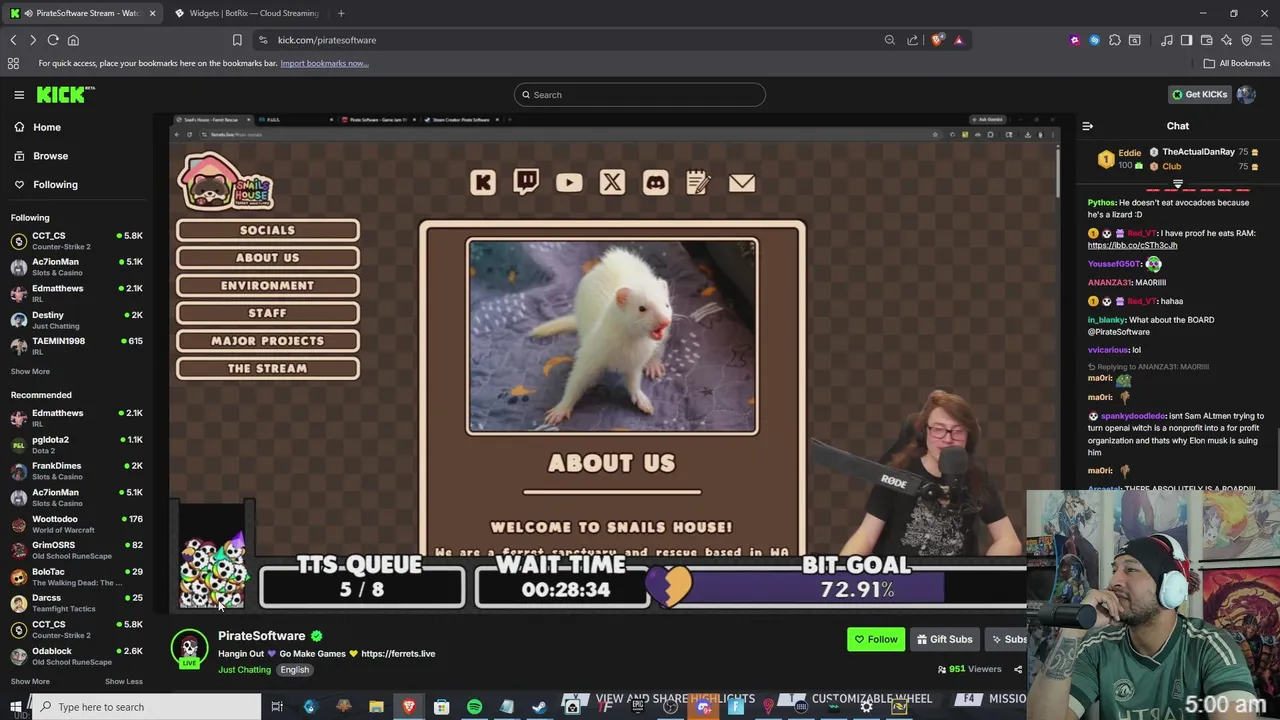
Task: Open File Explorer from the taskbar
Action: coord(376,707)
